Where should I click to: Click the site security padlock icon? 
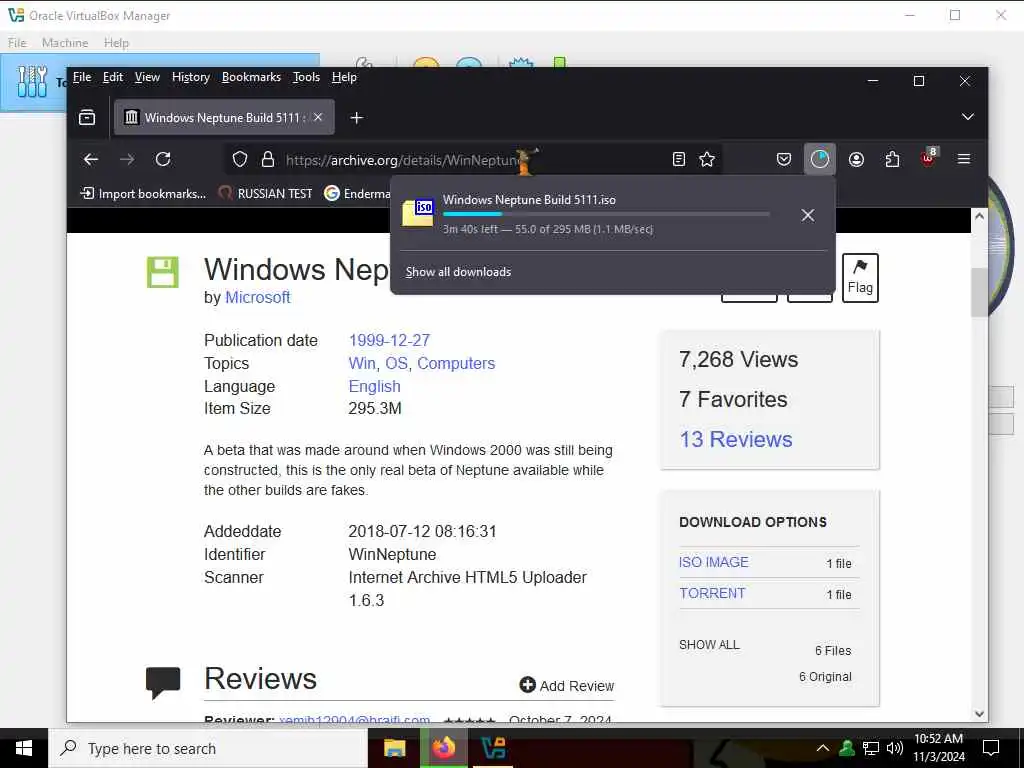click(x=267, y=159)
